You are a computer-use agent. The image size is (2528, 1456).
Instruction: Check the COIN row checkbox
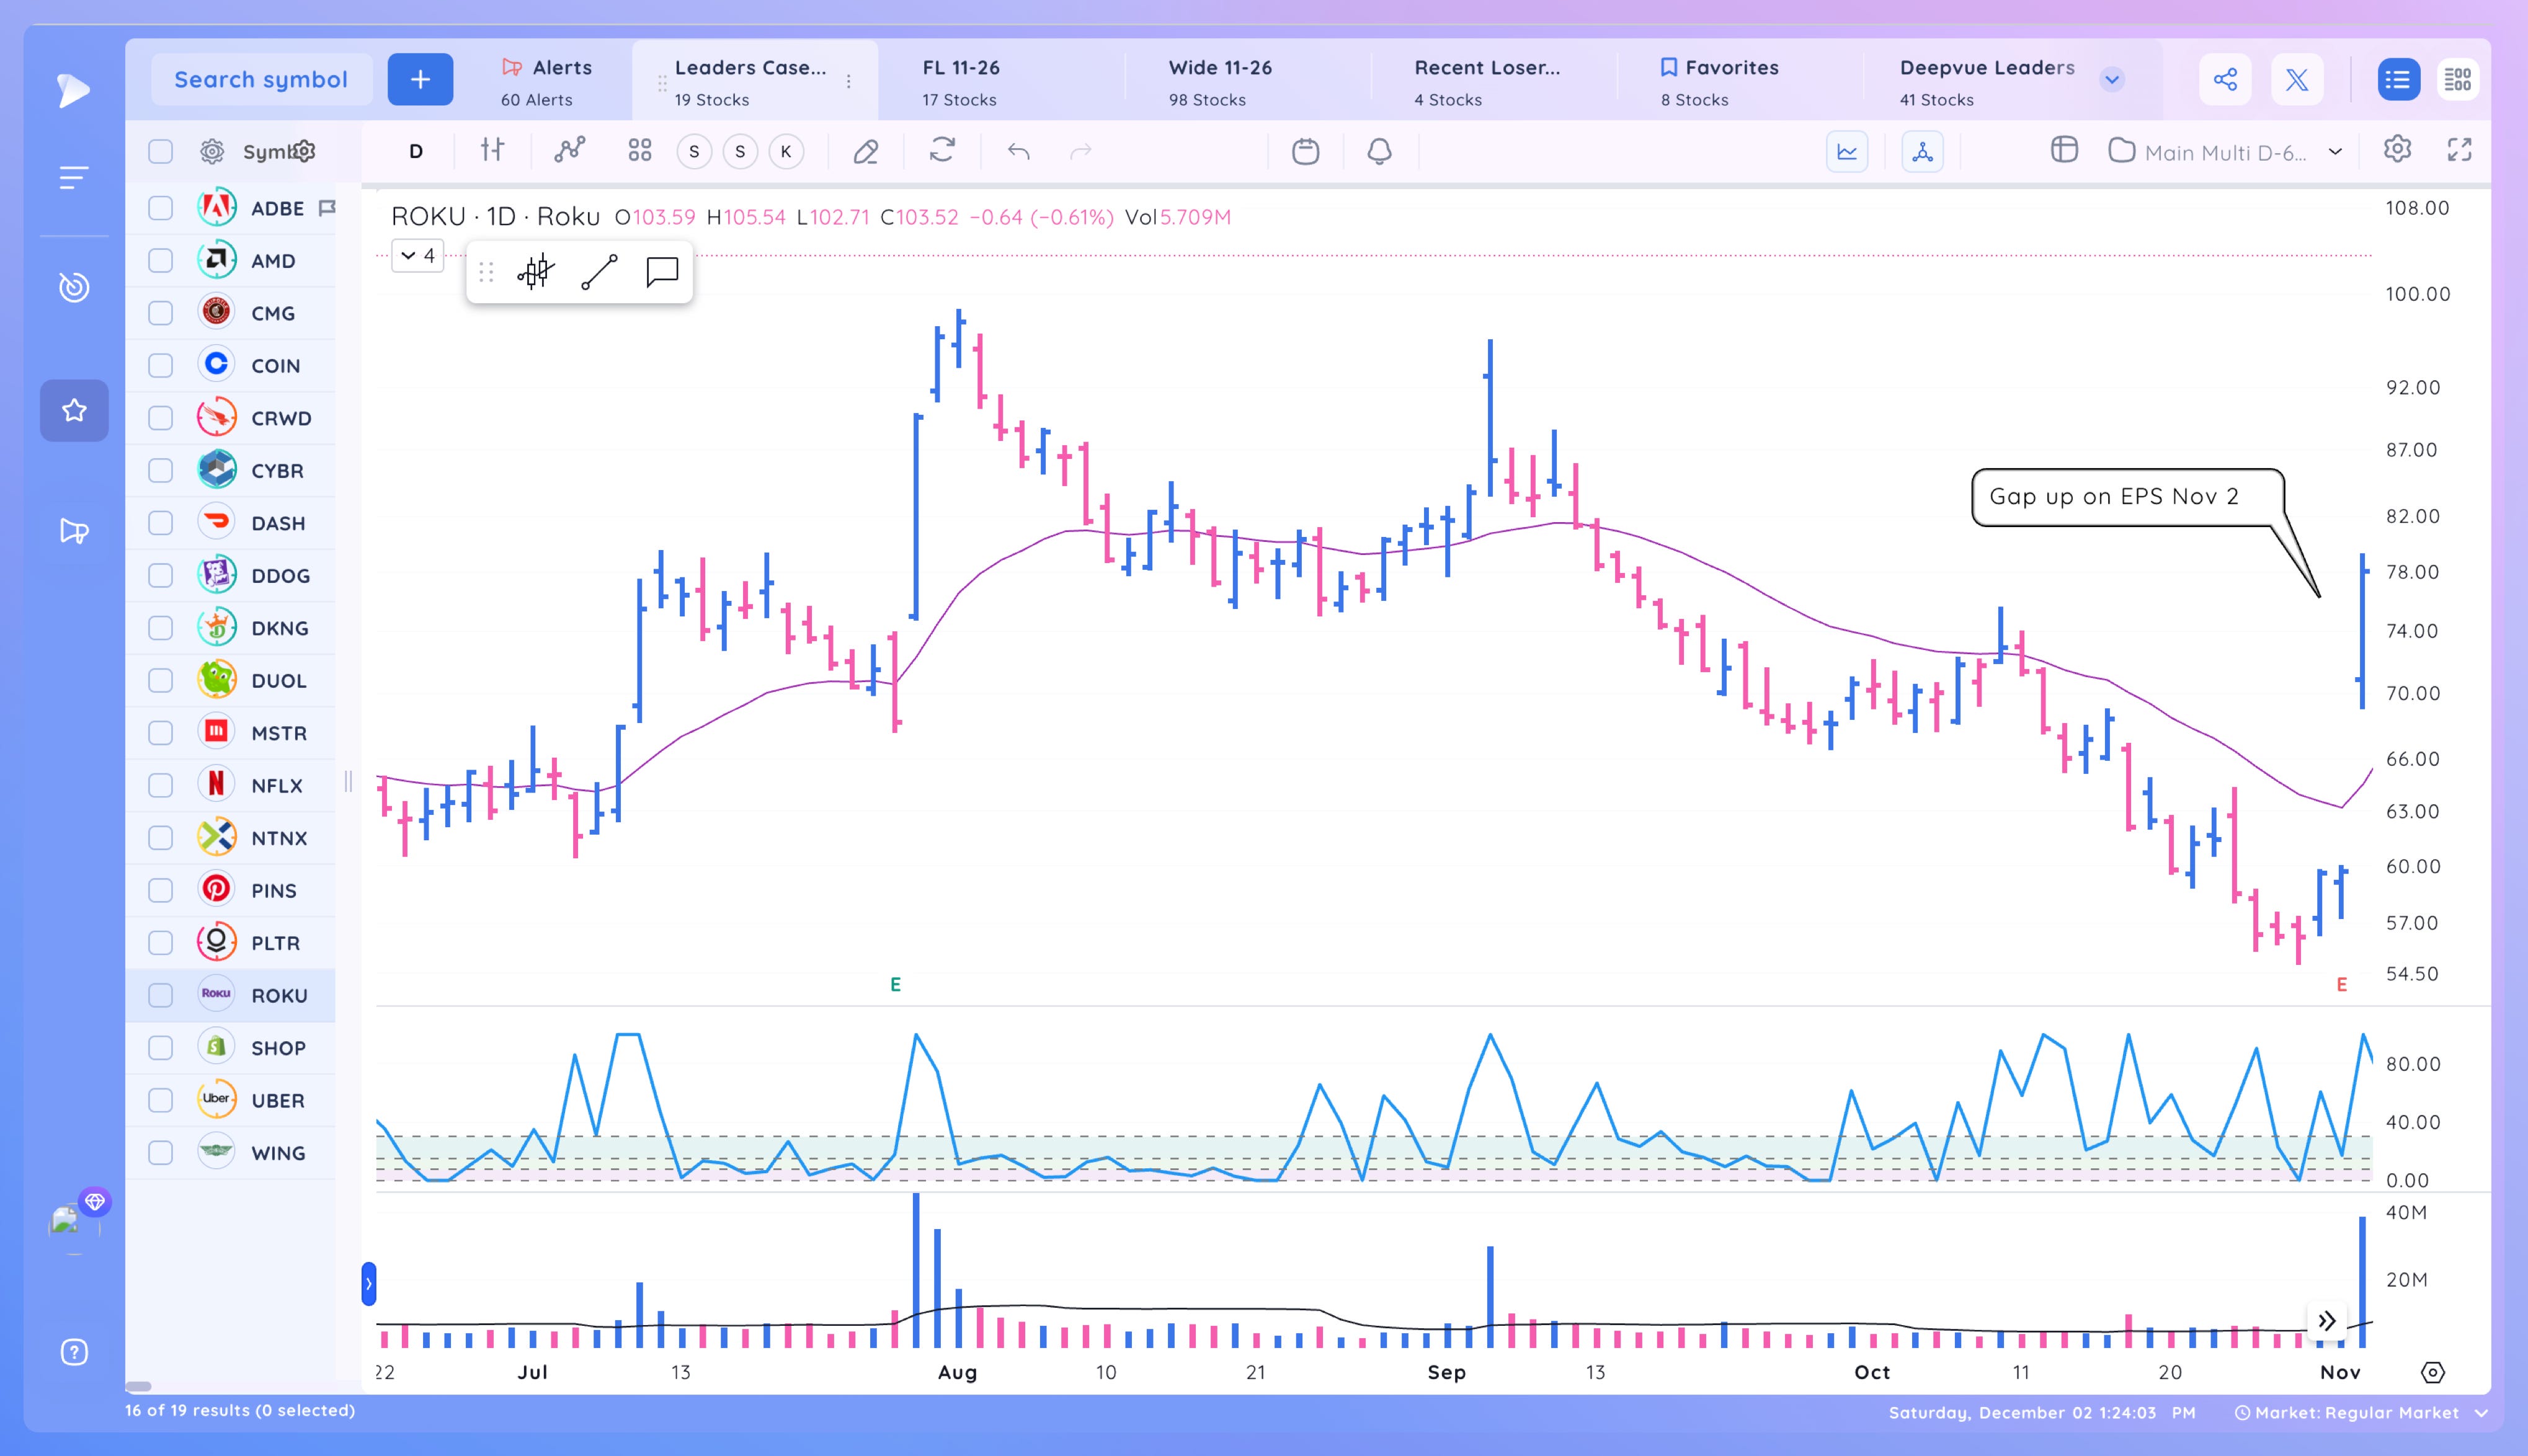pos(160,366)
